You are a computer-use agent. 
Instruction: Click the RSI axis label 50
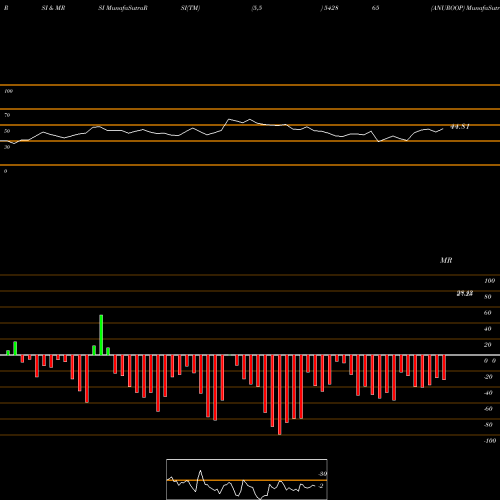(x=7, y=131)
